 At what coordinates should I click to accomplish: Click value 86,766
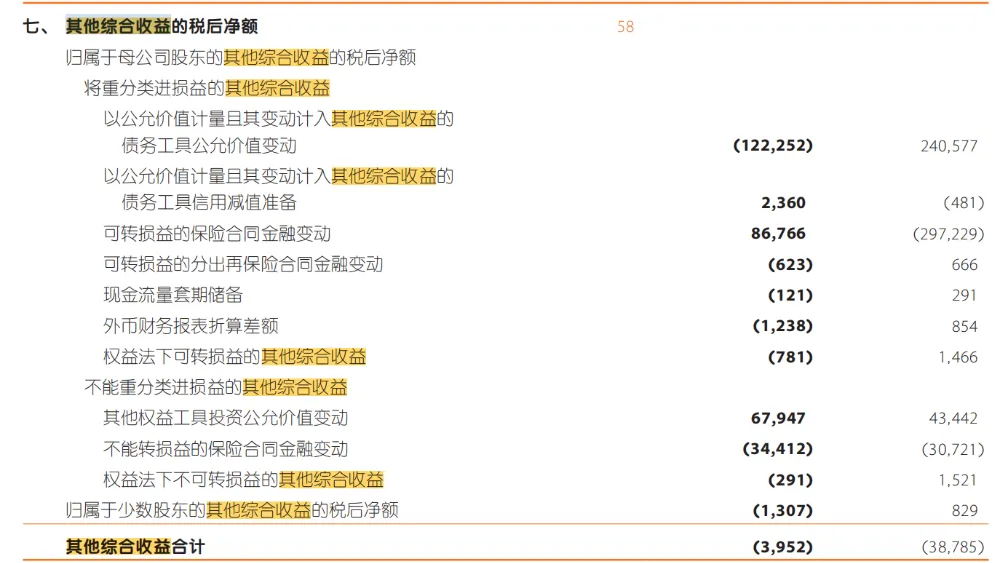pyautogui.click(x=778, y=233)
